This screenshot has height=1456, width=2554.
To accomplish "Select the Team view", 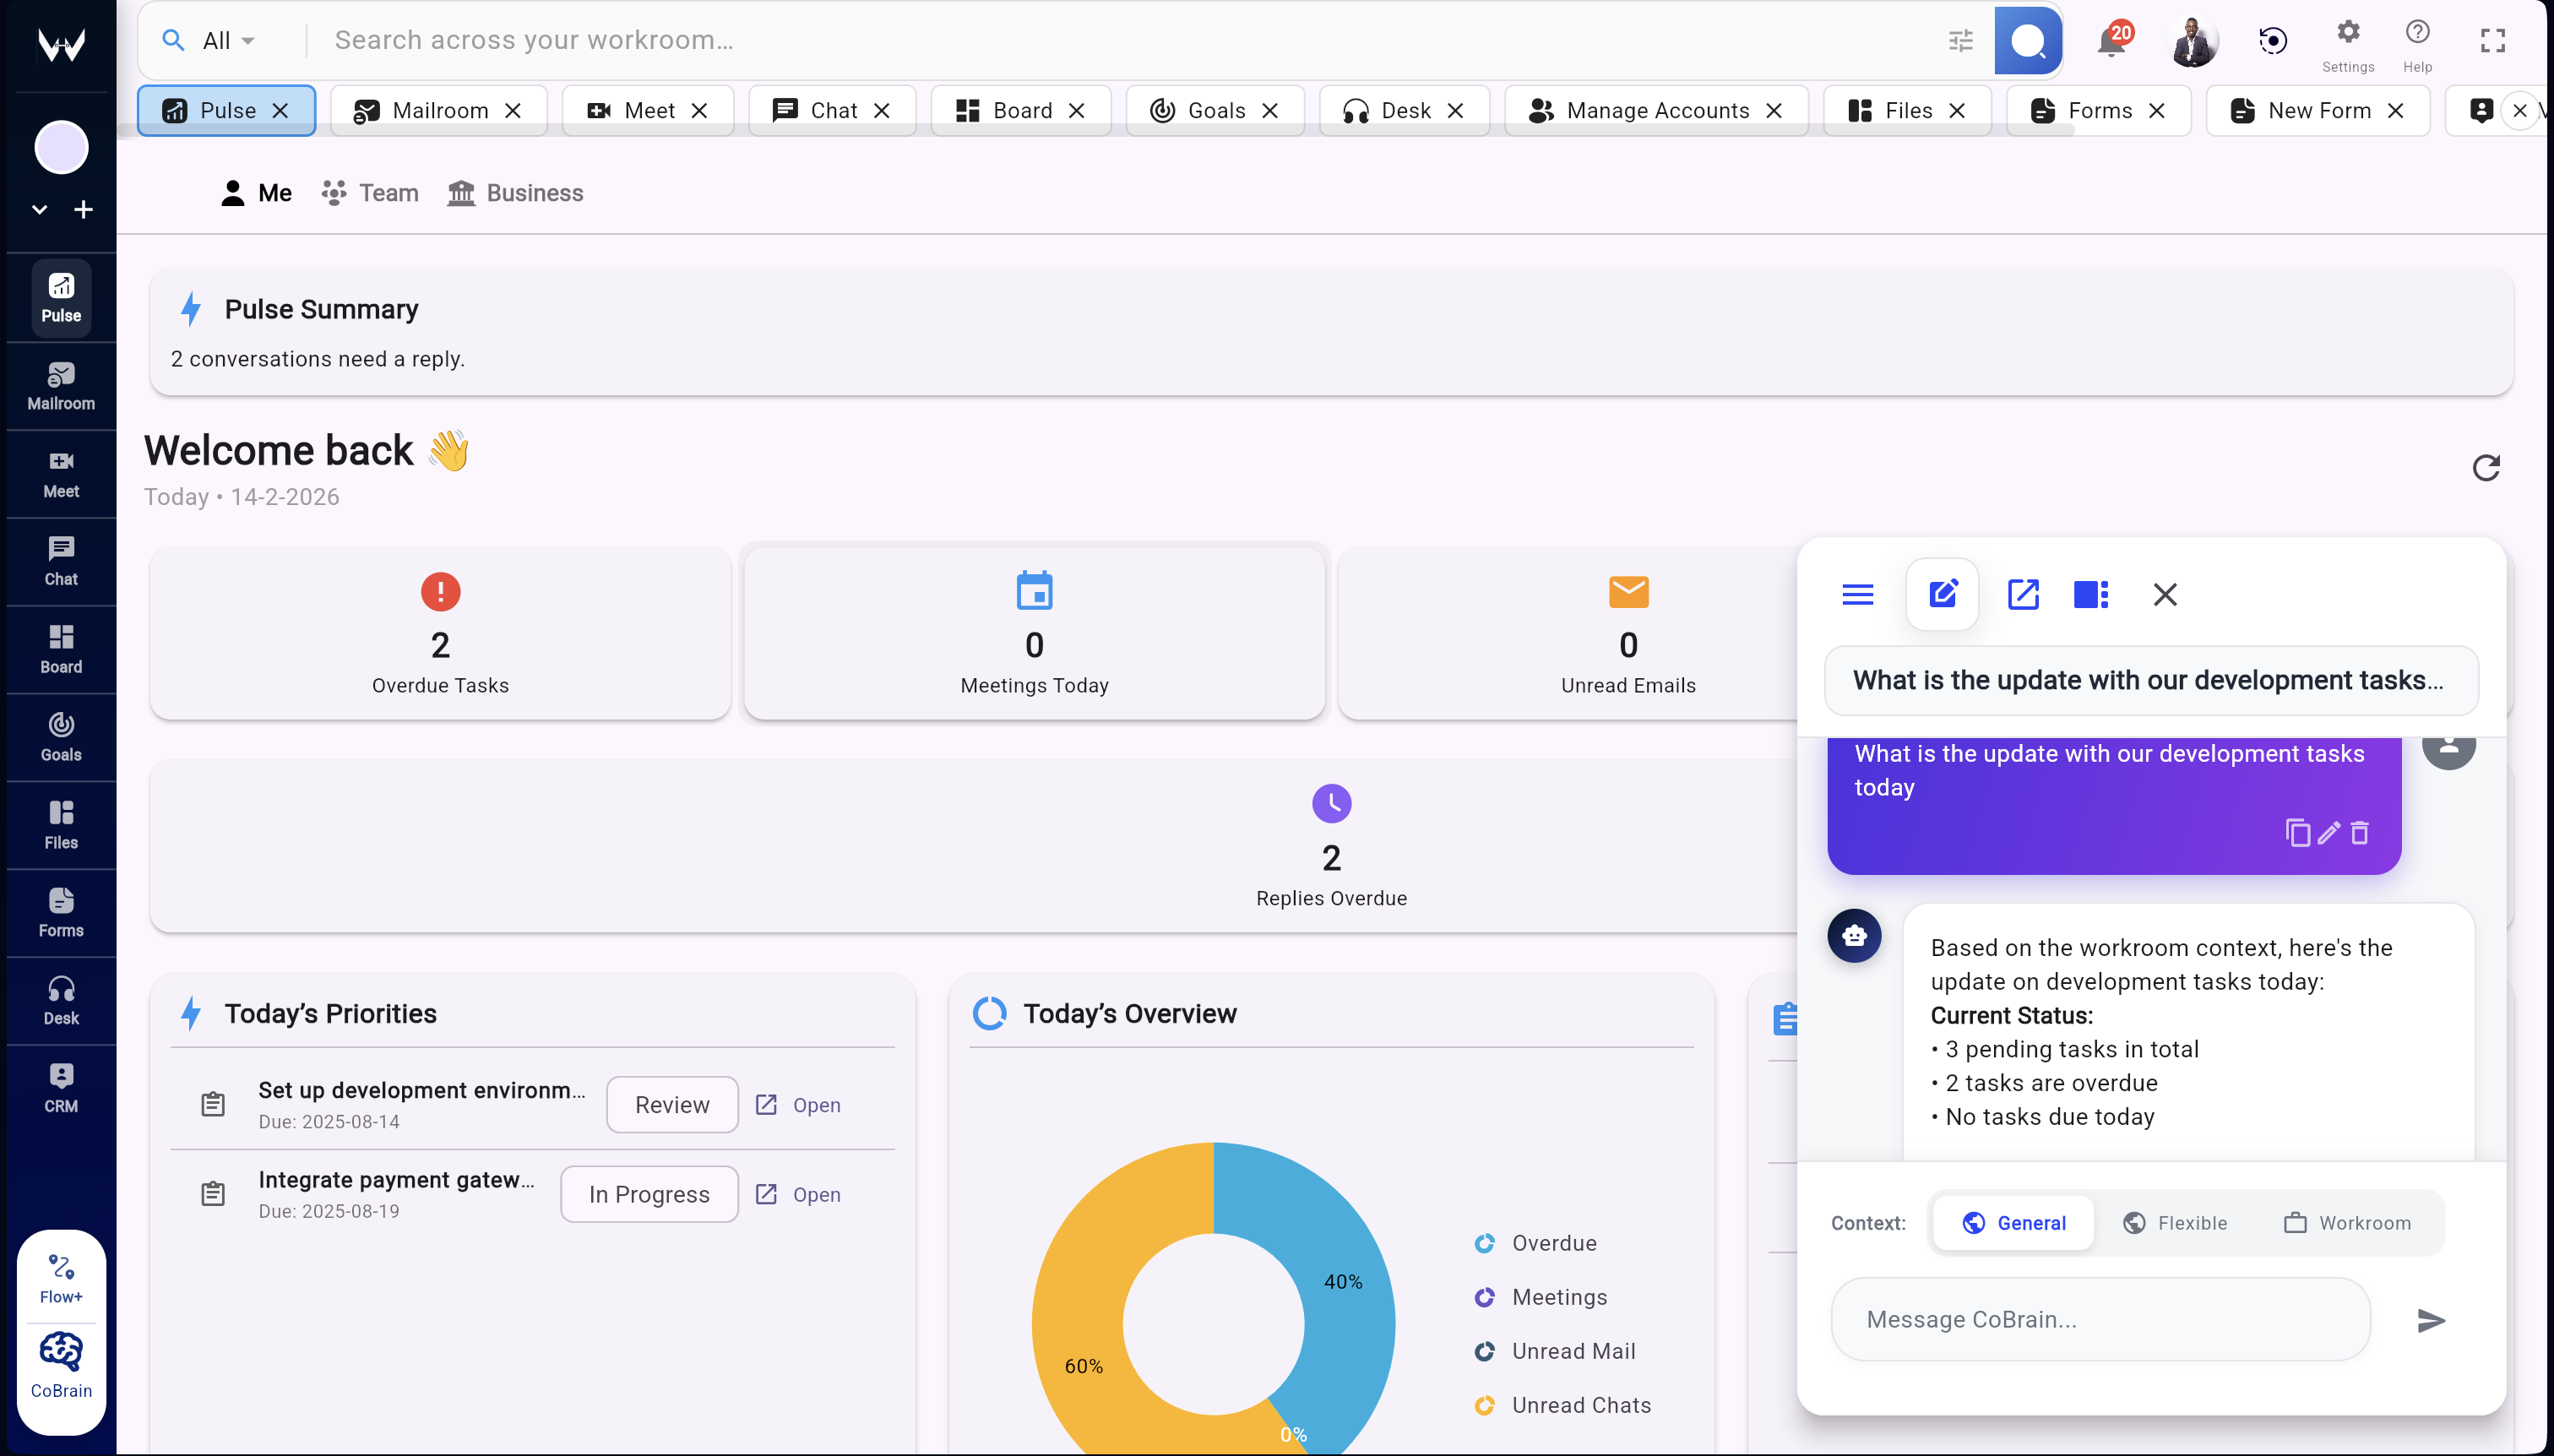I will pos(368,192).
